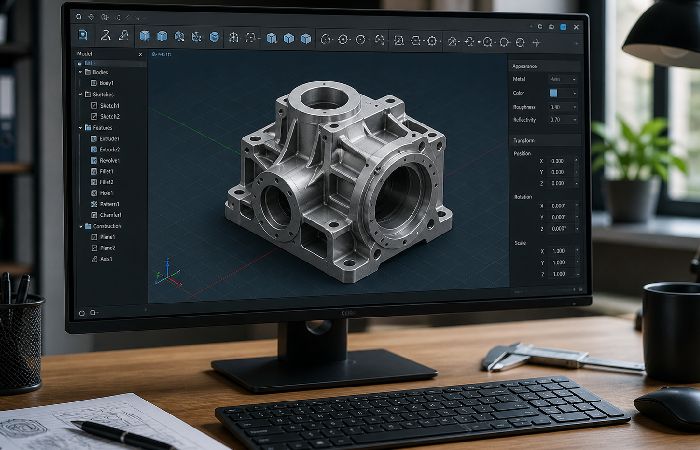Click the blue cylinder-shaped toolbar icon
Screen dimensions: 700x450
coord(214,37)
